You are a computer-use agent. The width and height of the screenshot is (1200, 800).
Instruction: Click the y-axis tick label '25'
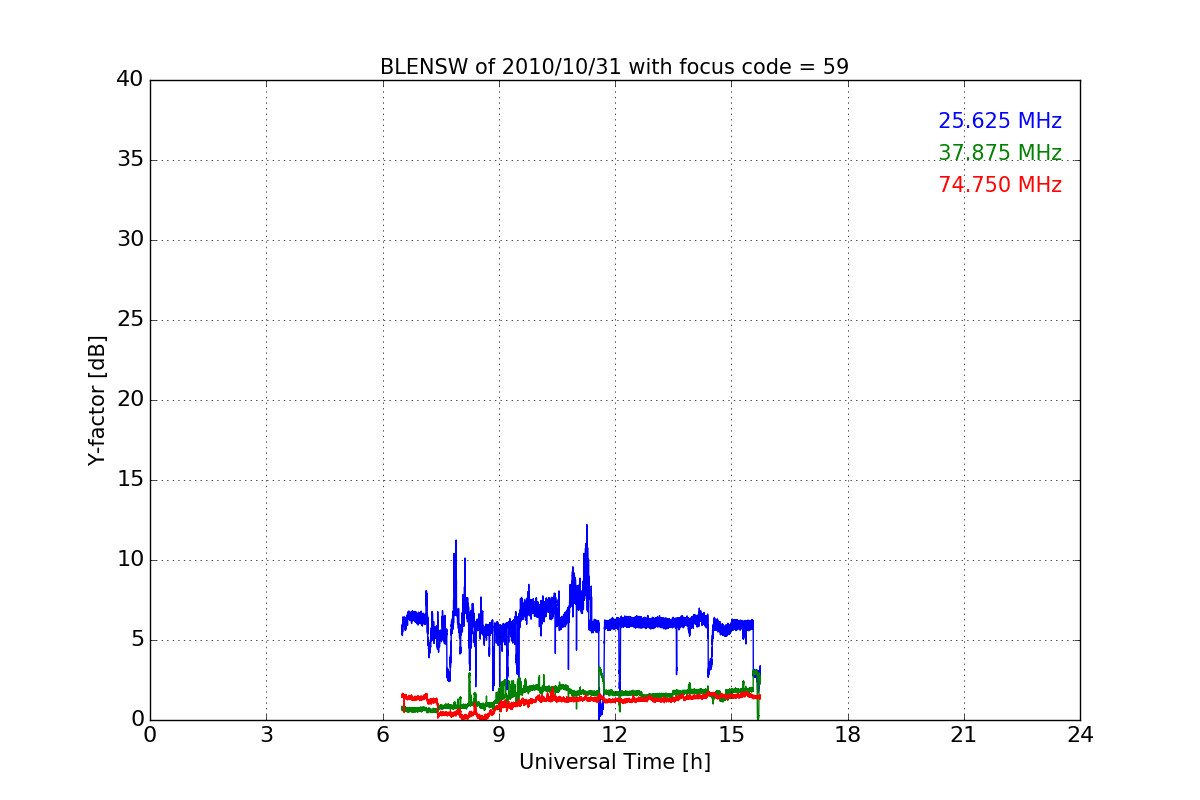130,320
